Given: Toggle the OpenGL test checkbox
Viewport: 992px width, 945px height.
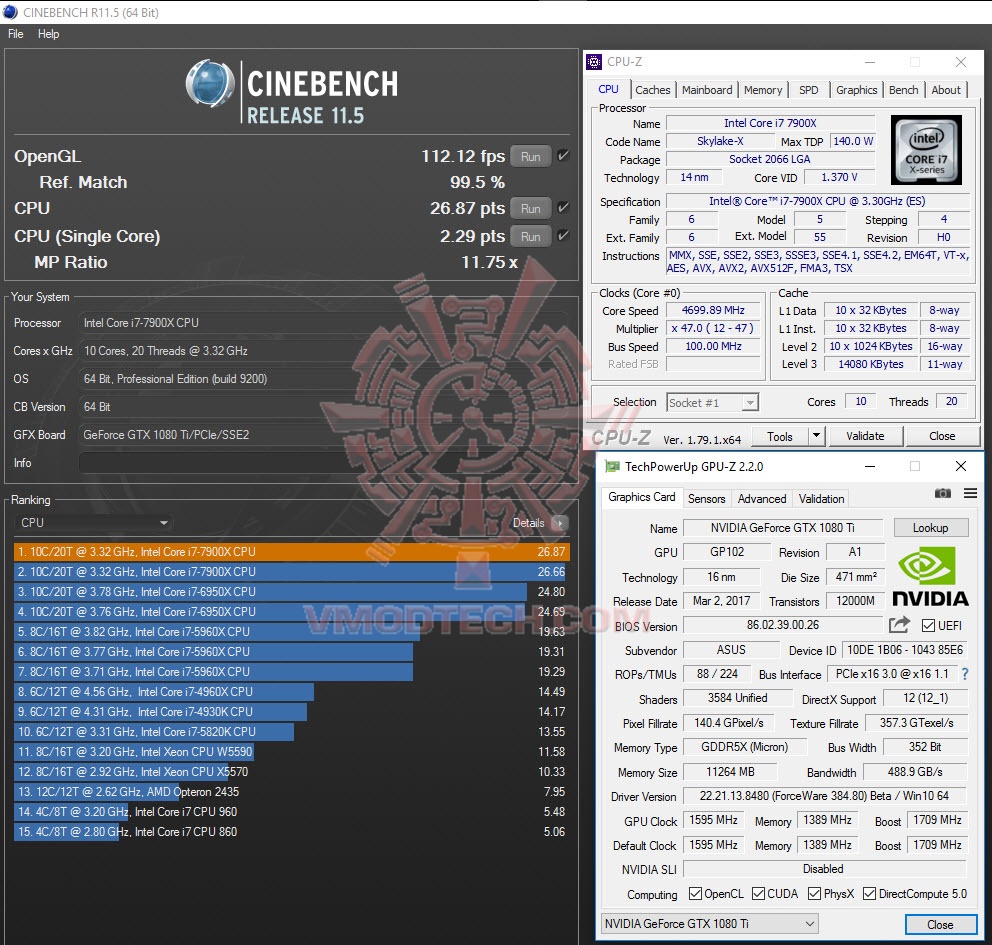Looking at the screenshot, I should (x=563, y=155).
